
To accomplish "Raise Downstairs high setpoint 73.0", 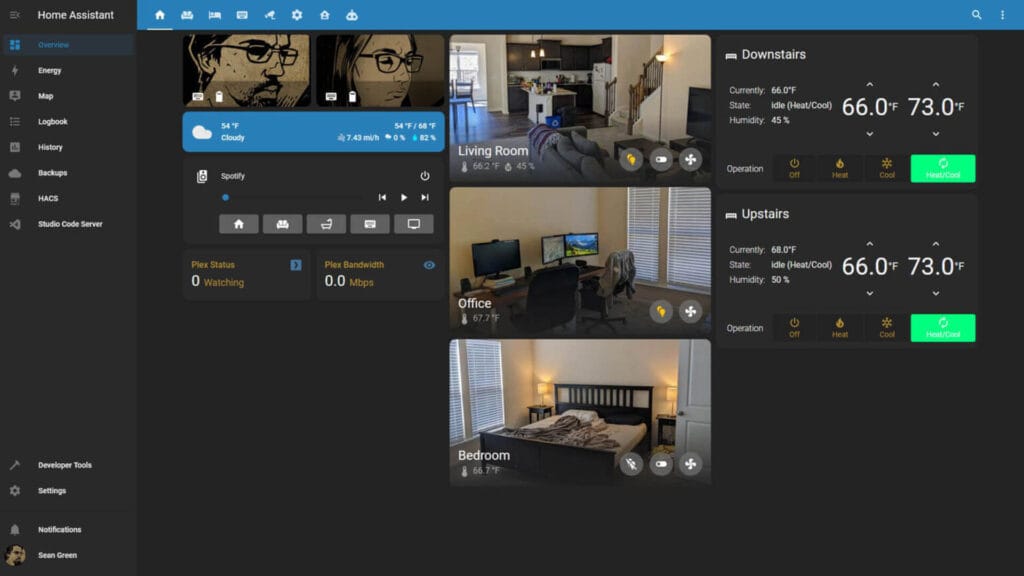I will (x=936, y=85).
